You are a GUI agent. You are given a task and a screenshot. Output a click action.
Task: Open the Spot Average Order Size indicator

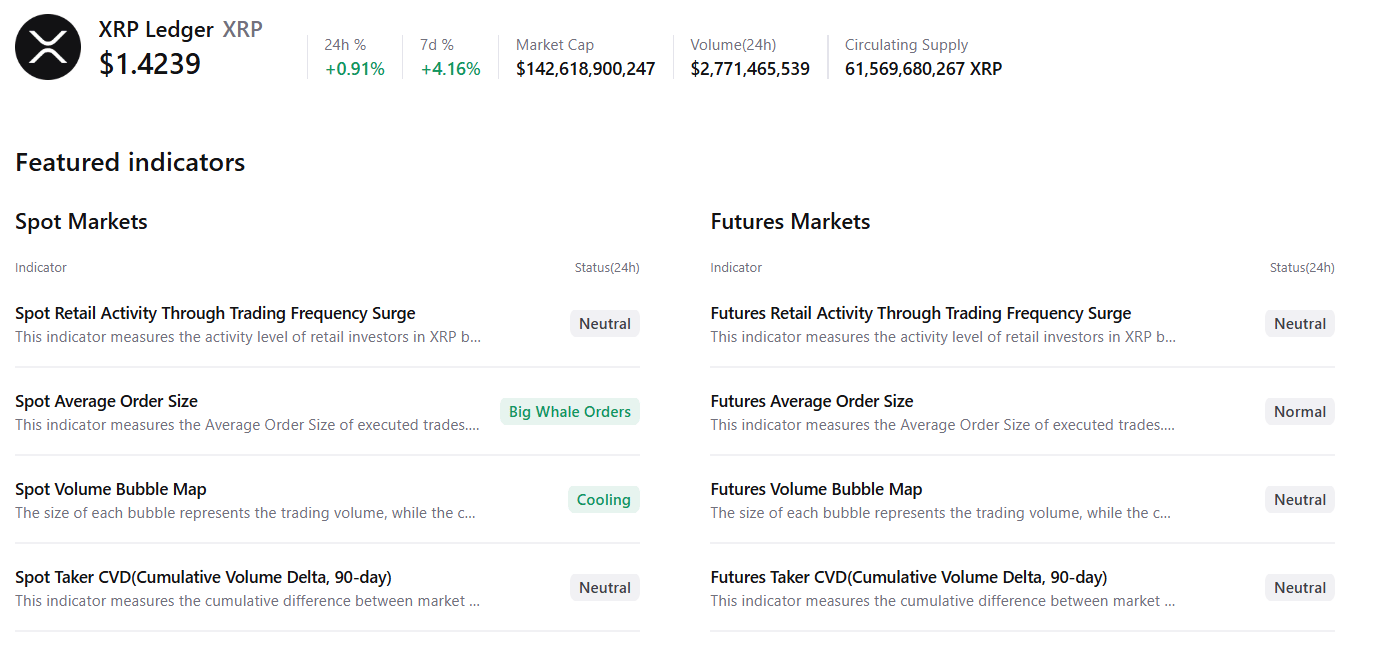pos(106,401)
